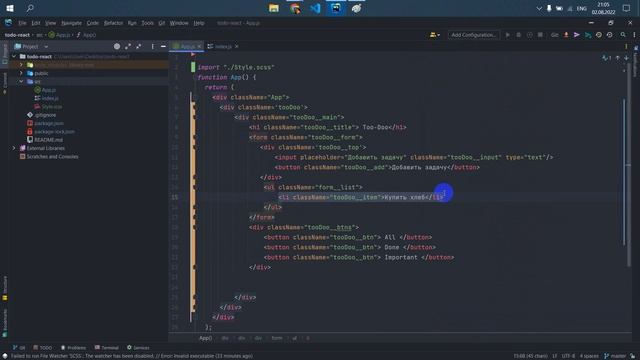Close the index.js editor tab
Viewport: 640px width, 360px height.
tap(236, 47)
